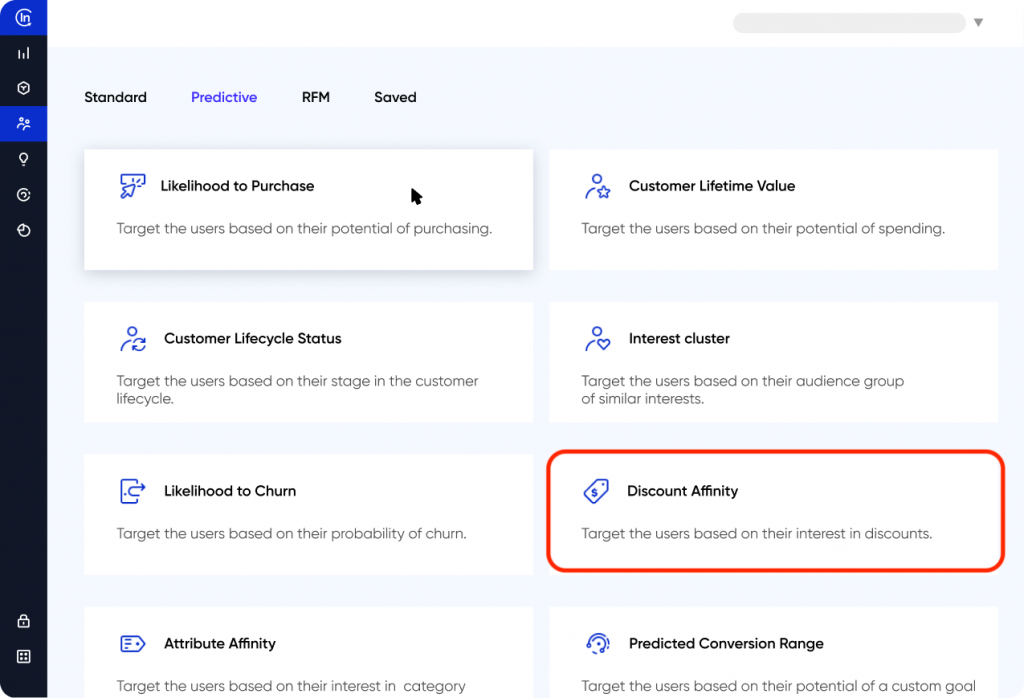Viewport: 1024px width, 698px height.
Task: Switch to the Standard tab
Action: click(115, 97)
